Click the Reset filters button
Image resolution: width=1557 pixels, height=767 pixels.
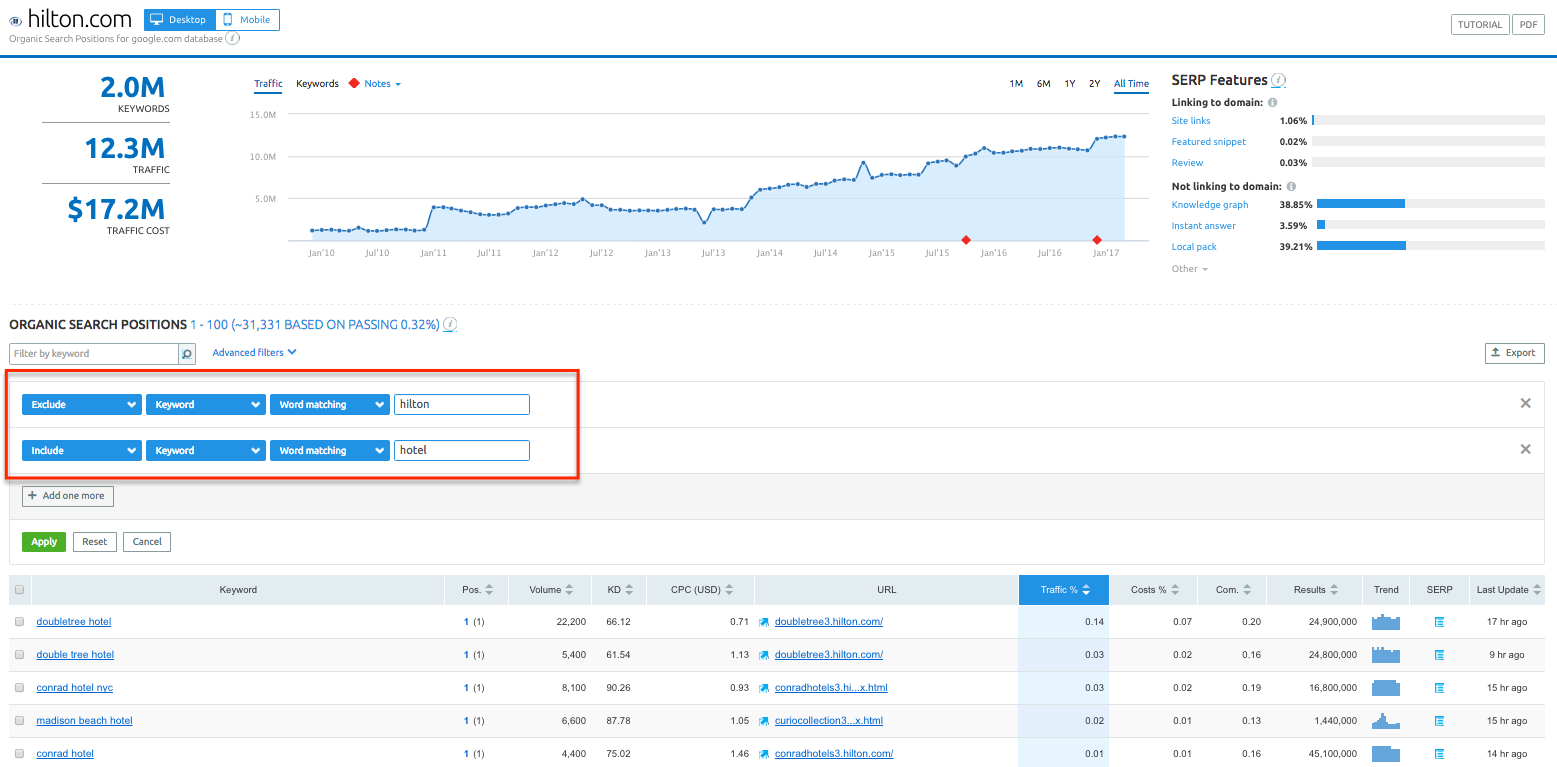(x=95, y=542)
